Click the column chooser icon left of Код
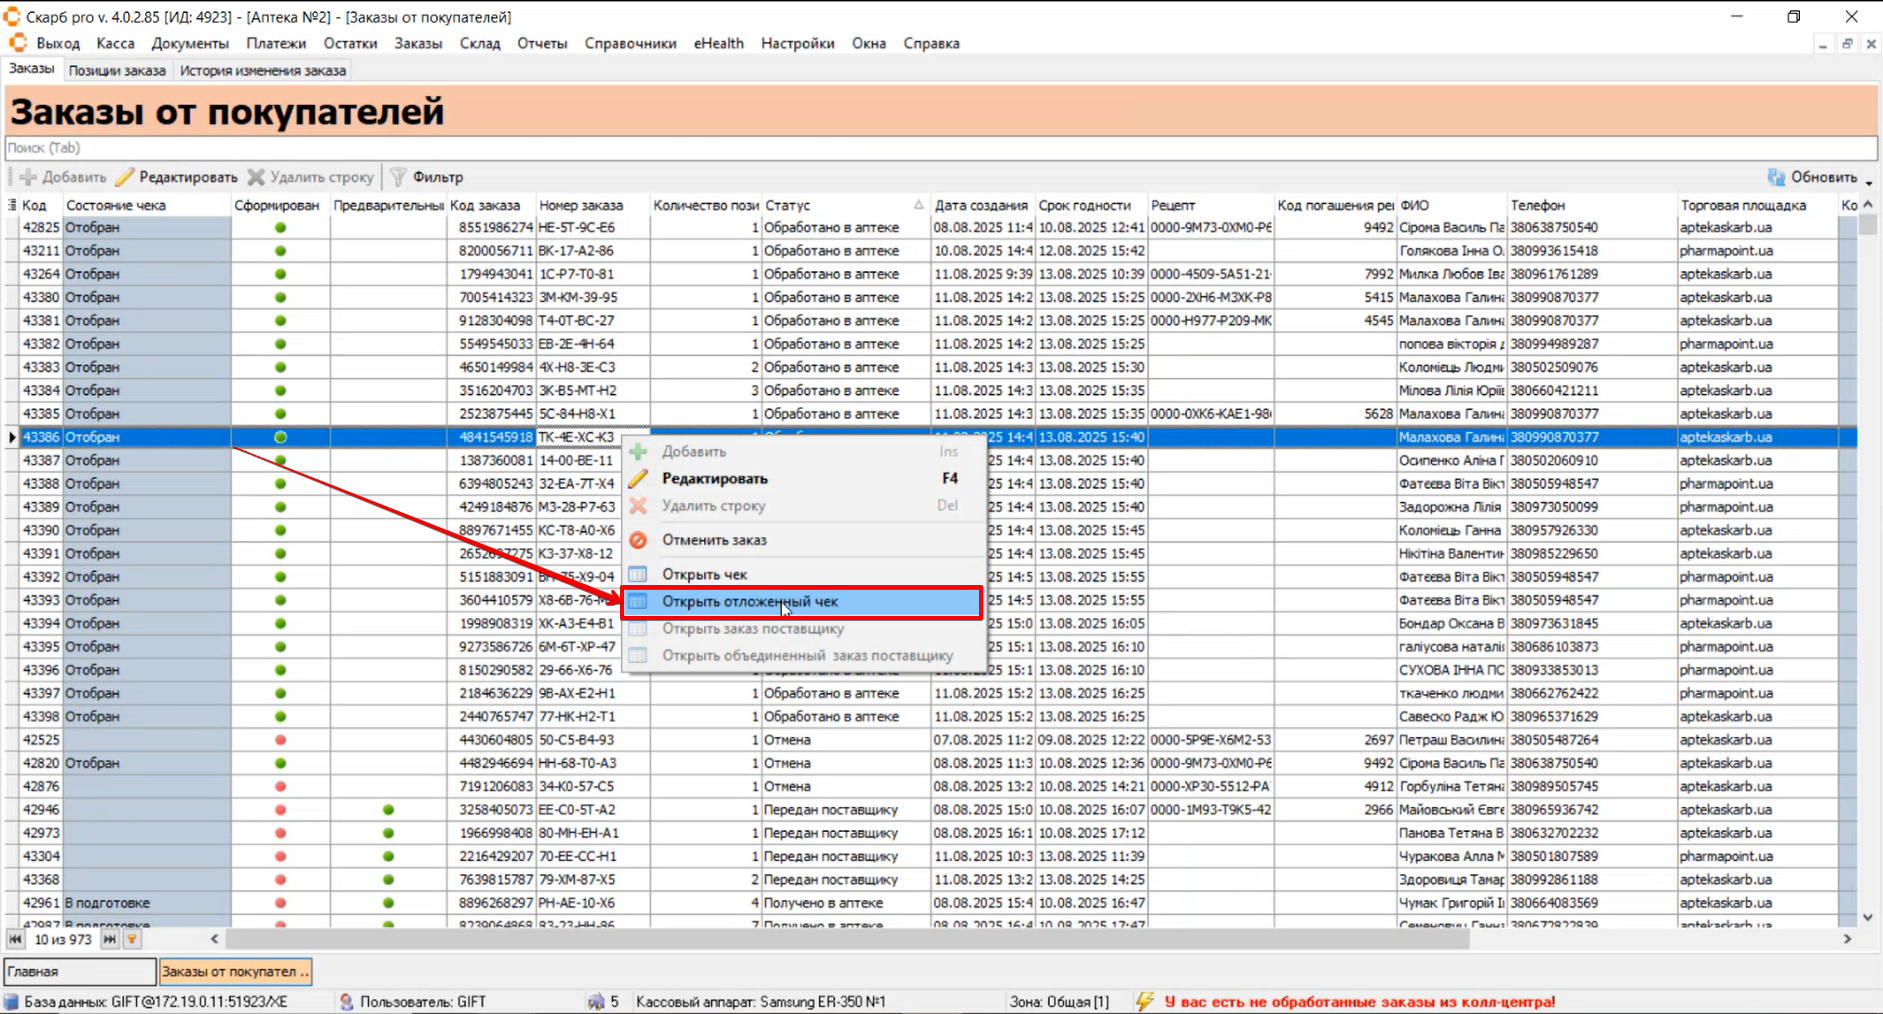This screenshot has height=1014, width=1883. 12,205
